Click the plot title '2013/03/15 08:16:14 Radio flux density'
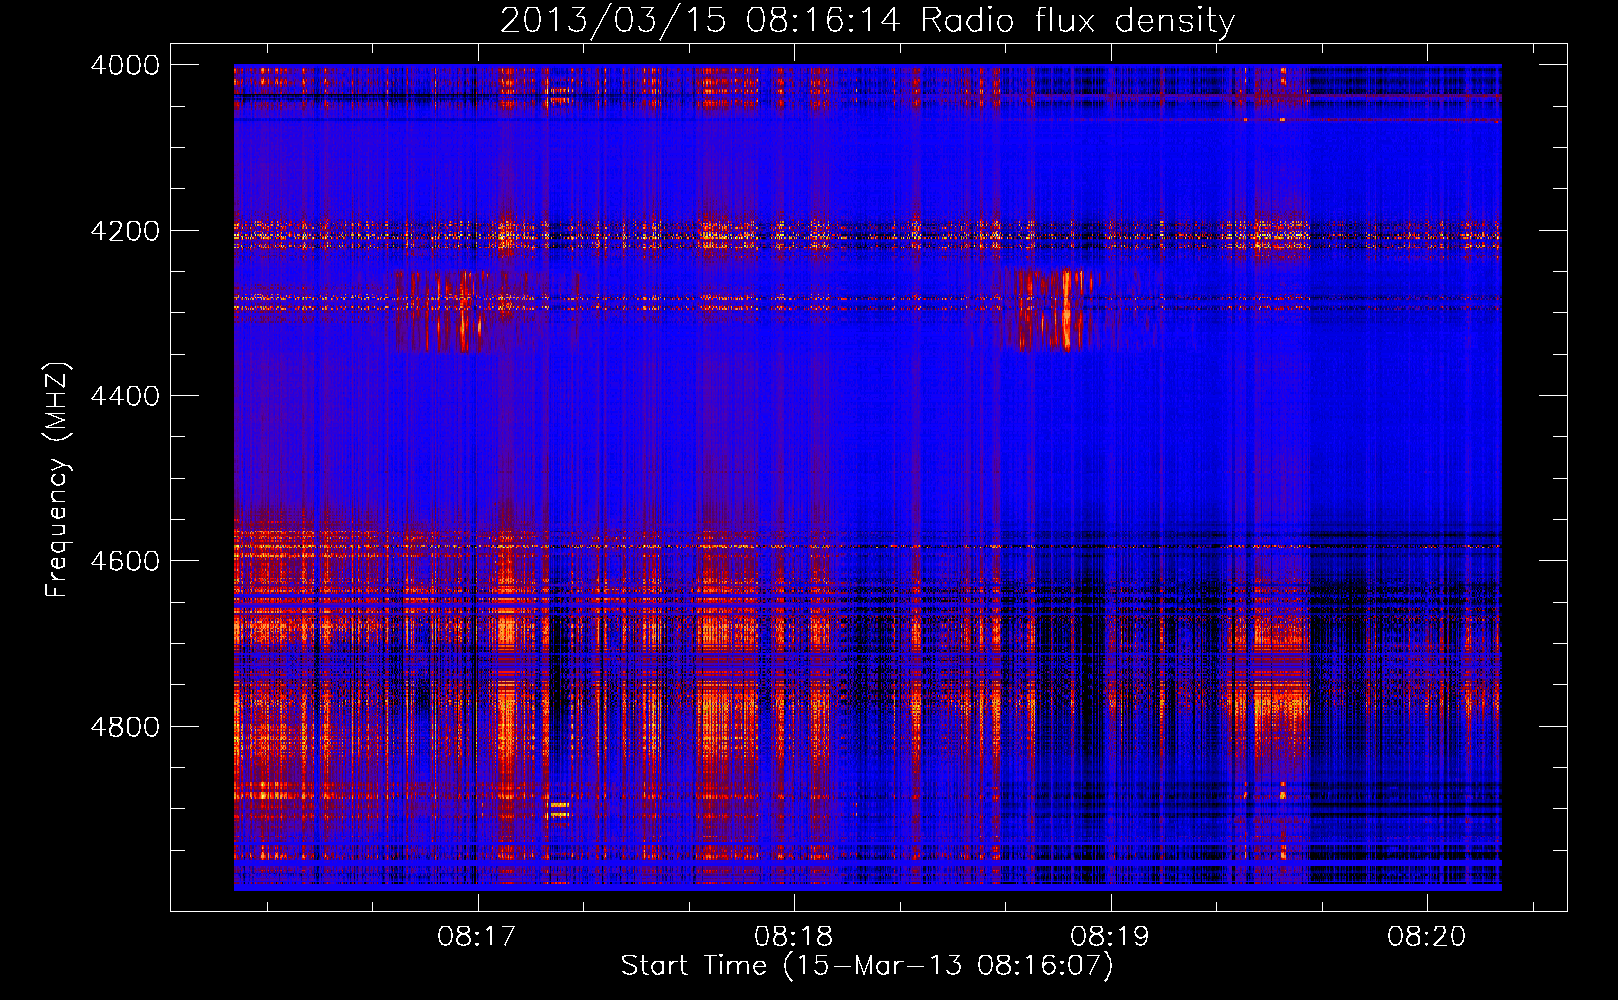This screenshot has height=1000, width=1618. click(x=867, y=21)
